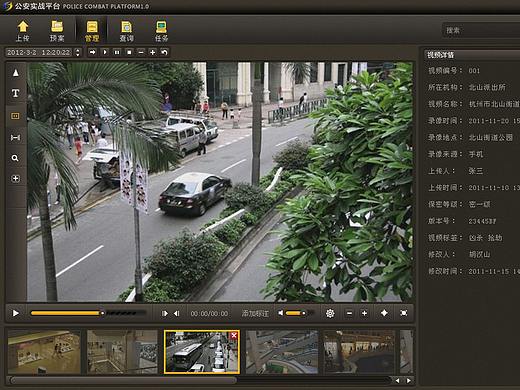Click the plus icon in top toolbar

[x=153, y=52]
